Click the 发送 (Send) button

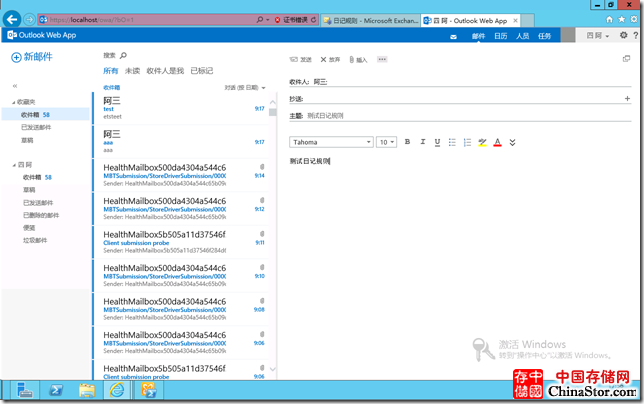tap(301, 60)
